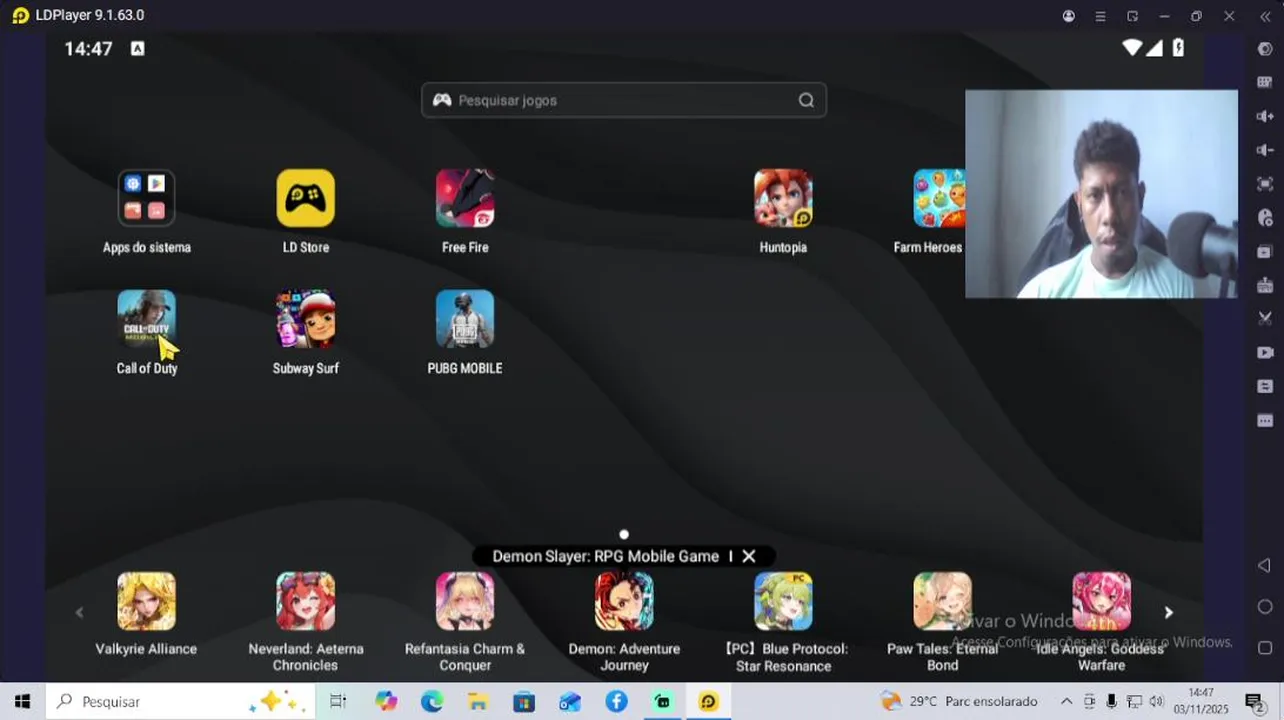Tap the Android back button
Viewport: 1284px width, 720px height.
[x=1264, y=566]
